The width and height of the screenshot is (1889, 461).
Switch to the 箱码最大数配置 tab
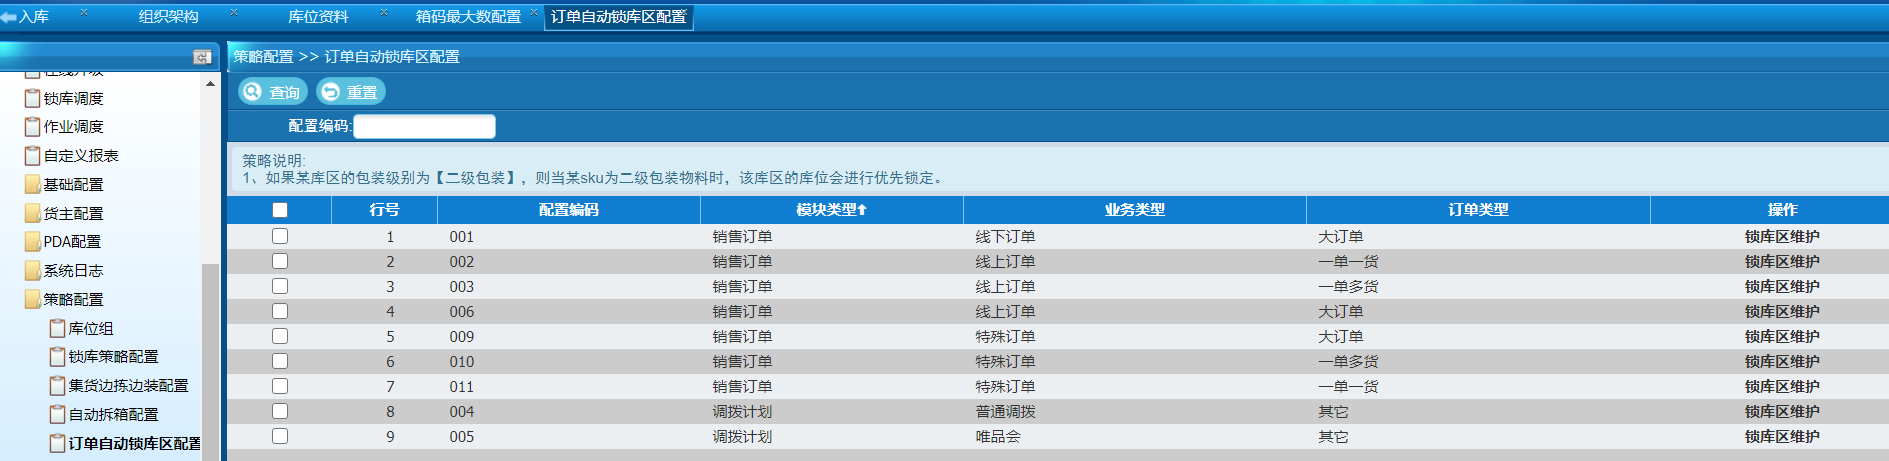[x=468, y=17]
